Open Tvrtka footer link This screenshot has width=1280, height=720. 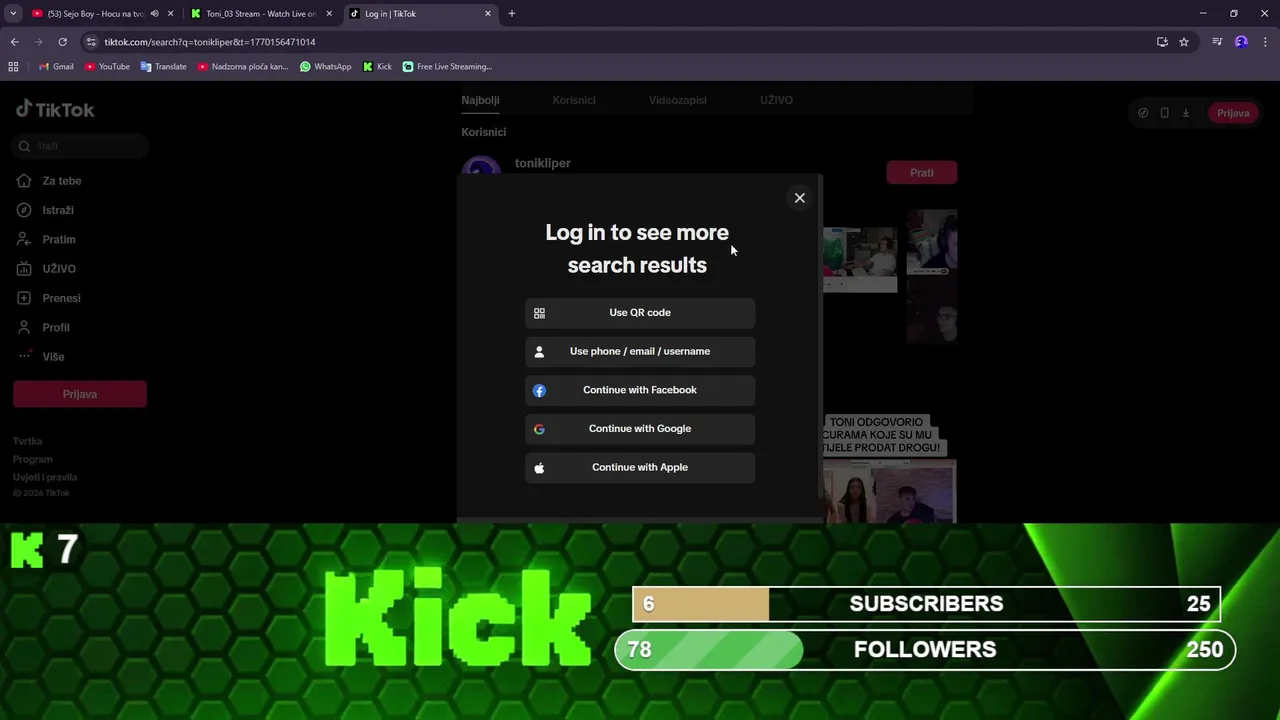pyautogui.click(x=28, y=441)
